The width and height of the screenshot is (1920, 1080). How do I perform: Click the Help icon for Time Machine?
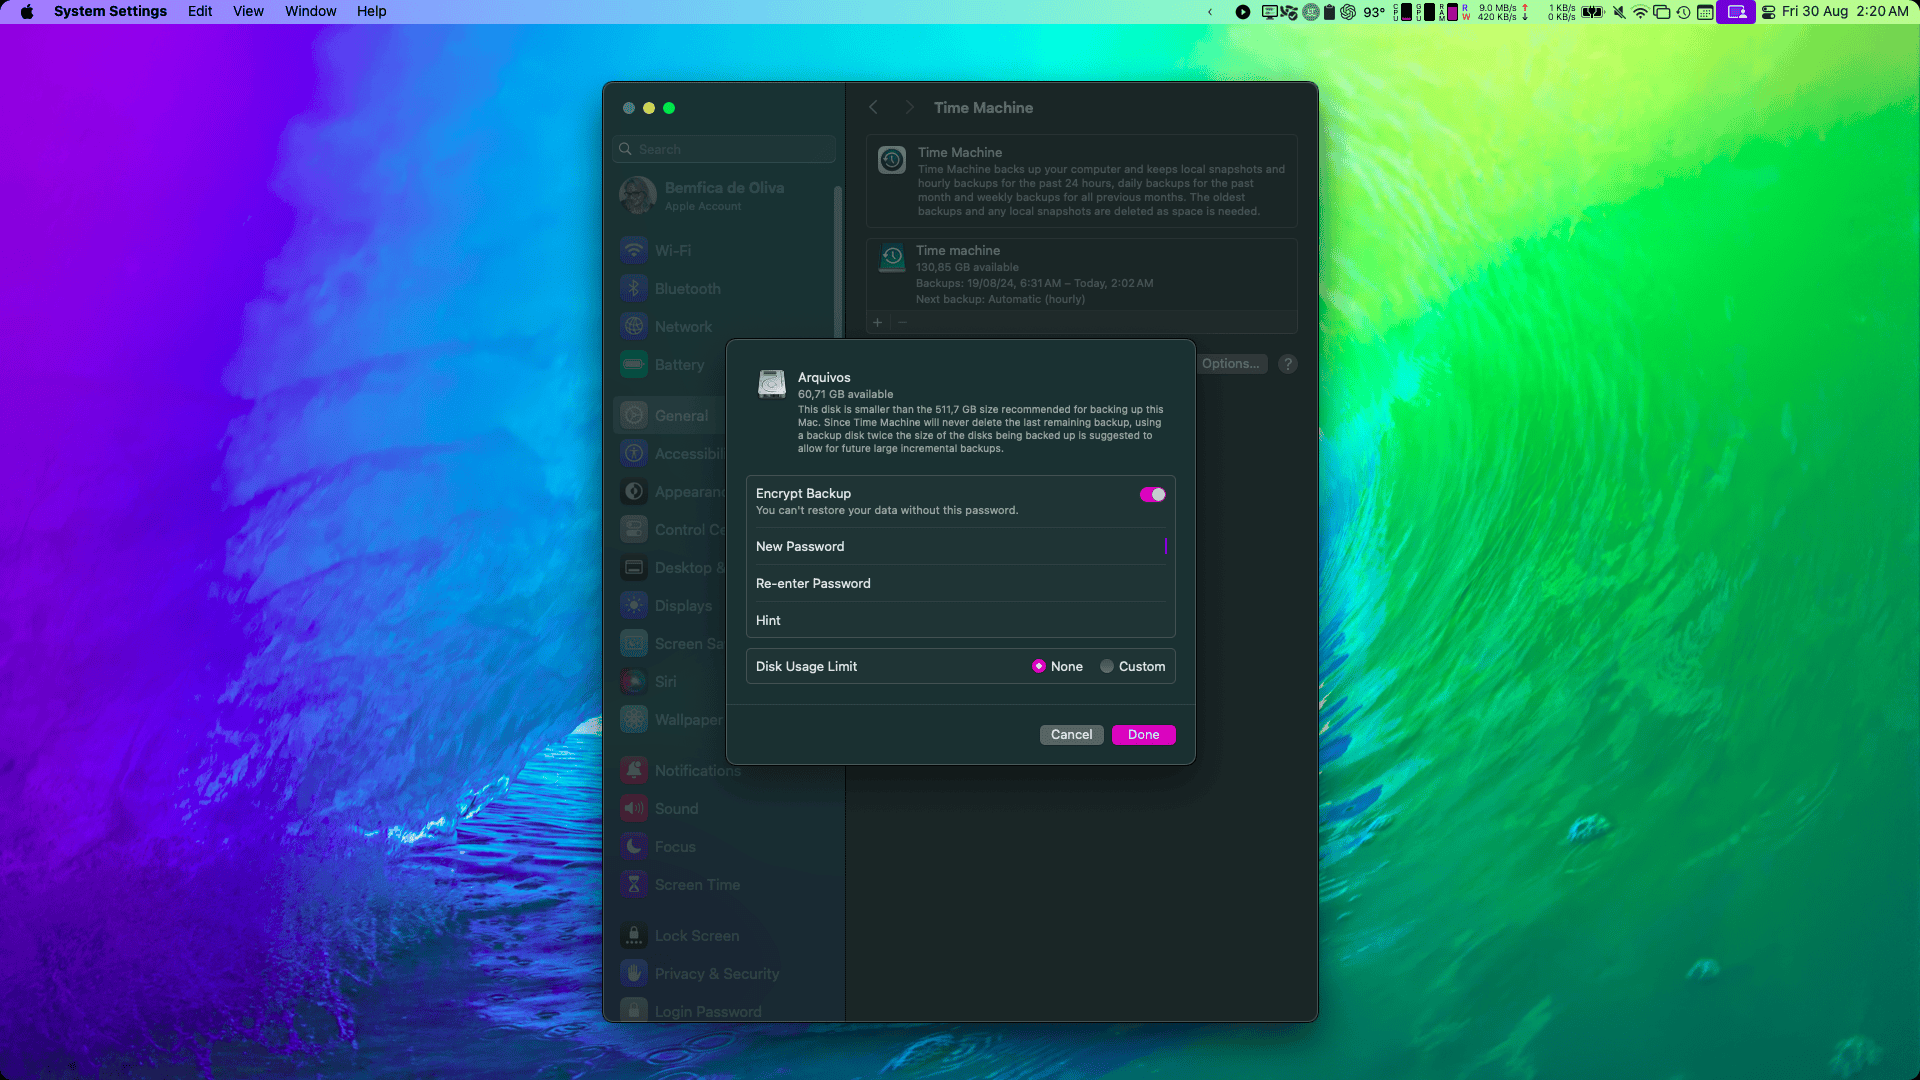coord(1288,363)
